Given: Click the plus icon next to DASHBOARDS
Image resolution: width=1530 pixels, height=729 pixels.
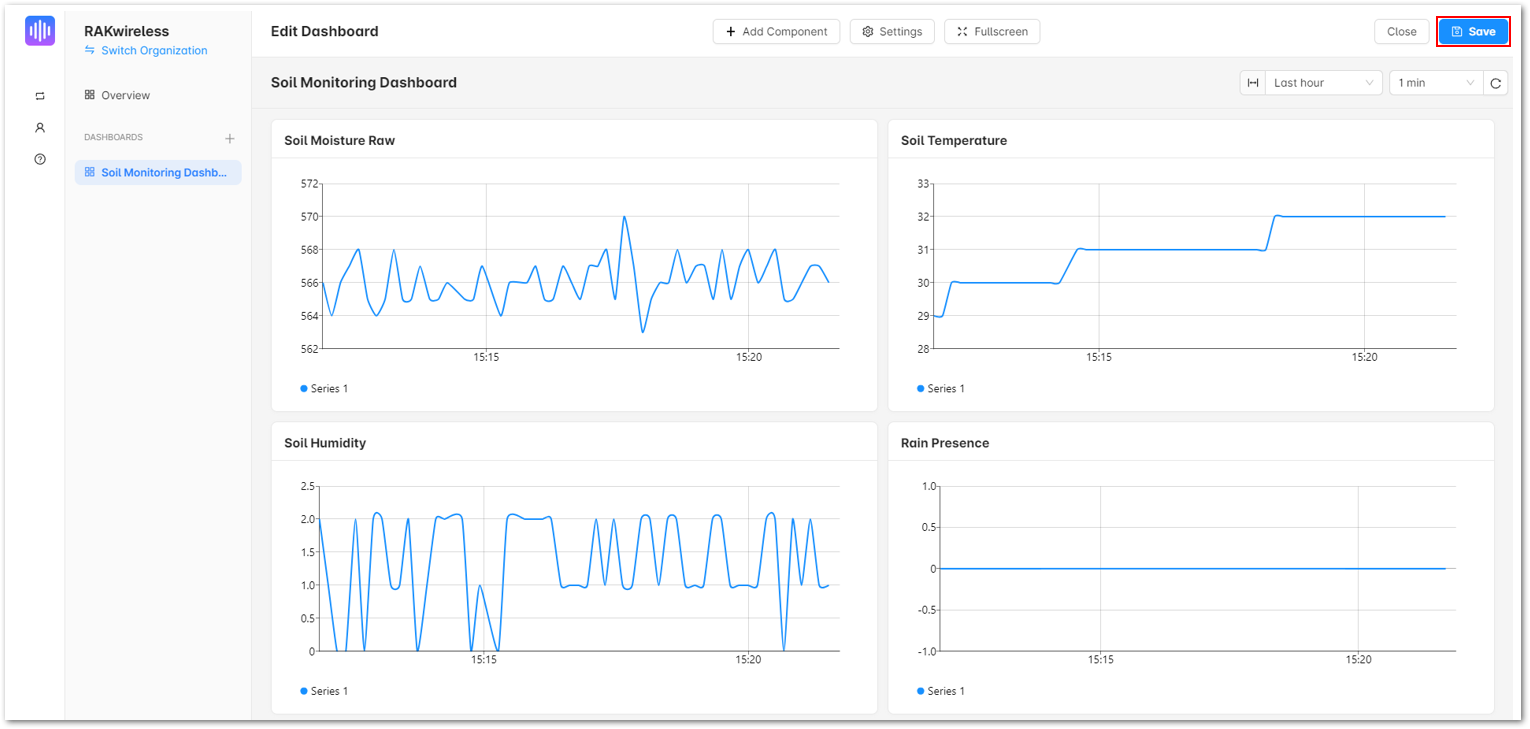Looking at the screenshot, I should coord(230,138).
